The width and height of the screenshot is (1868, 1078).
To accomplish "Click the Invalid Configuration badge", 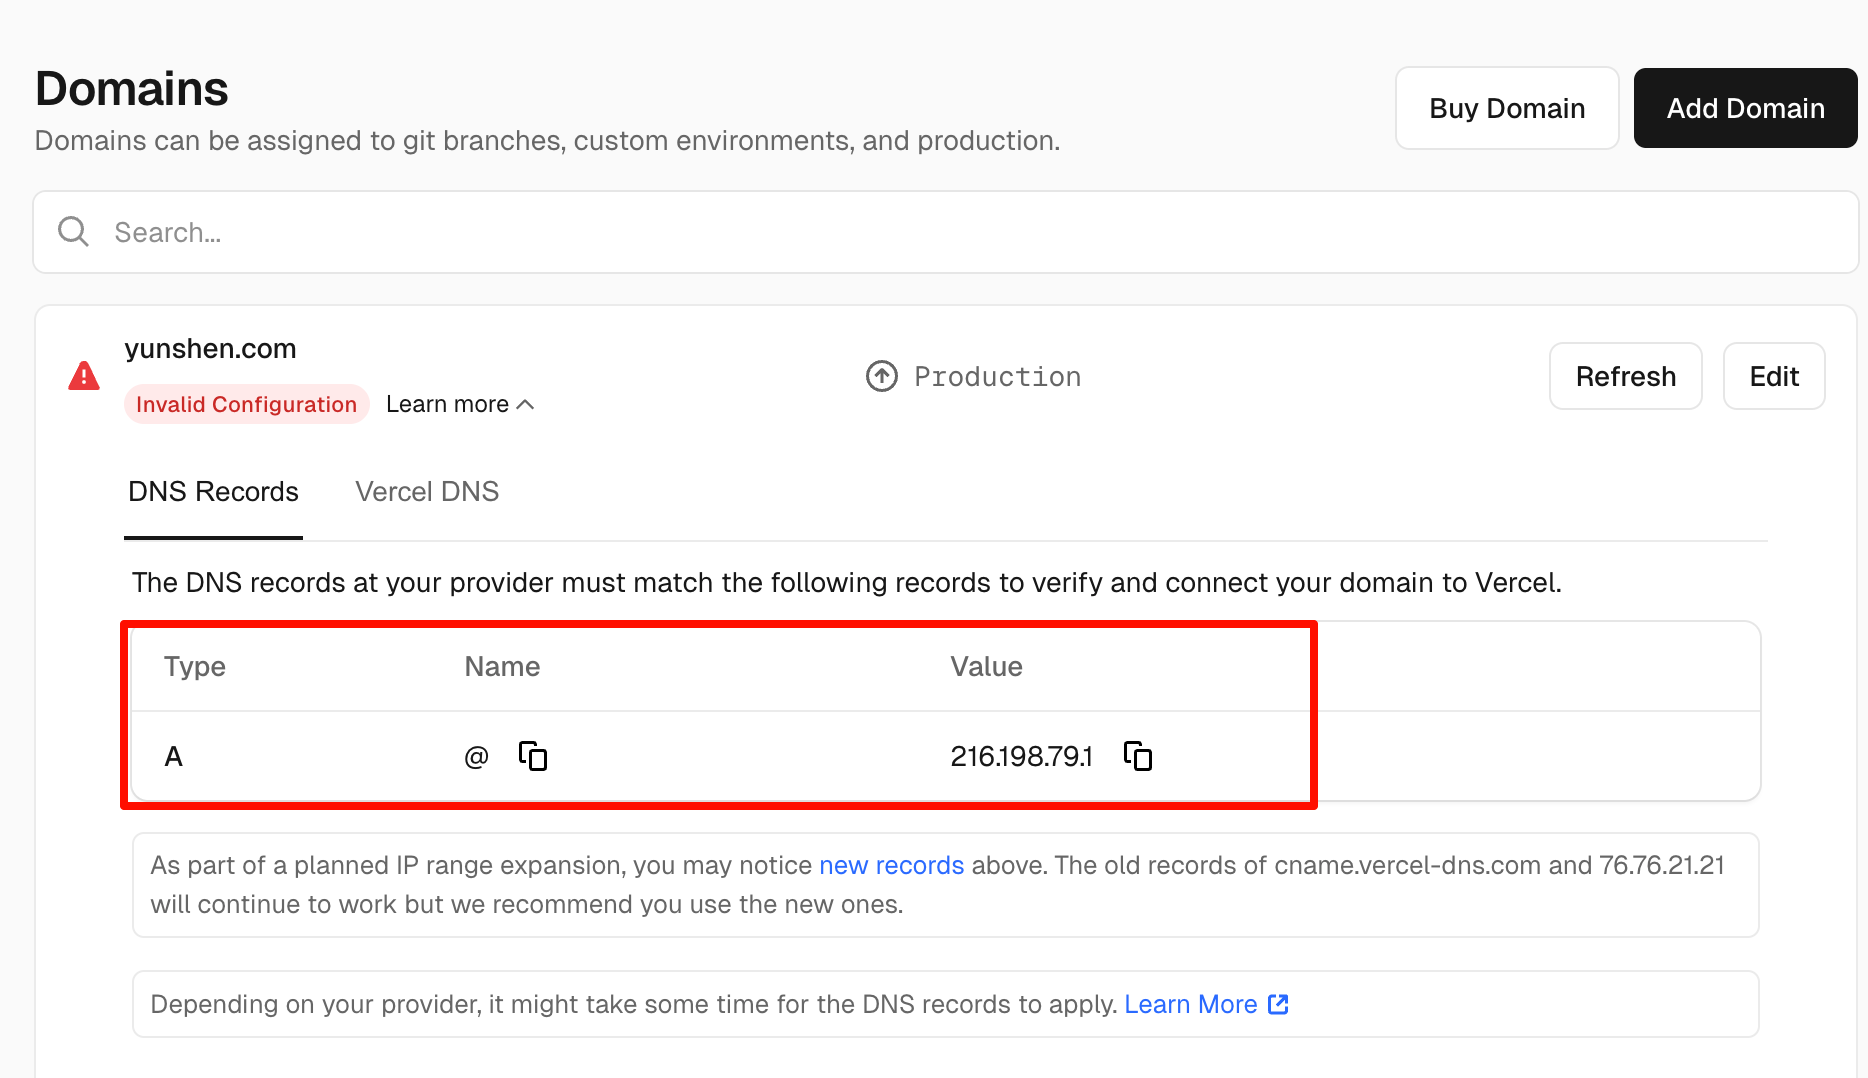I will pyautogui.click(x=246, y=404).
